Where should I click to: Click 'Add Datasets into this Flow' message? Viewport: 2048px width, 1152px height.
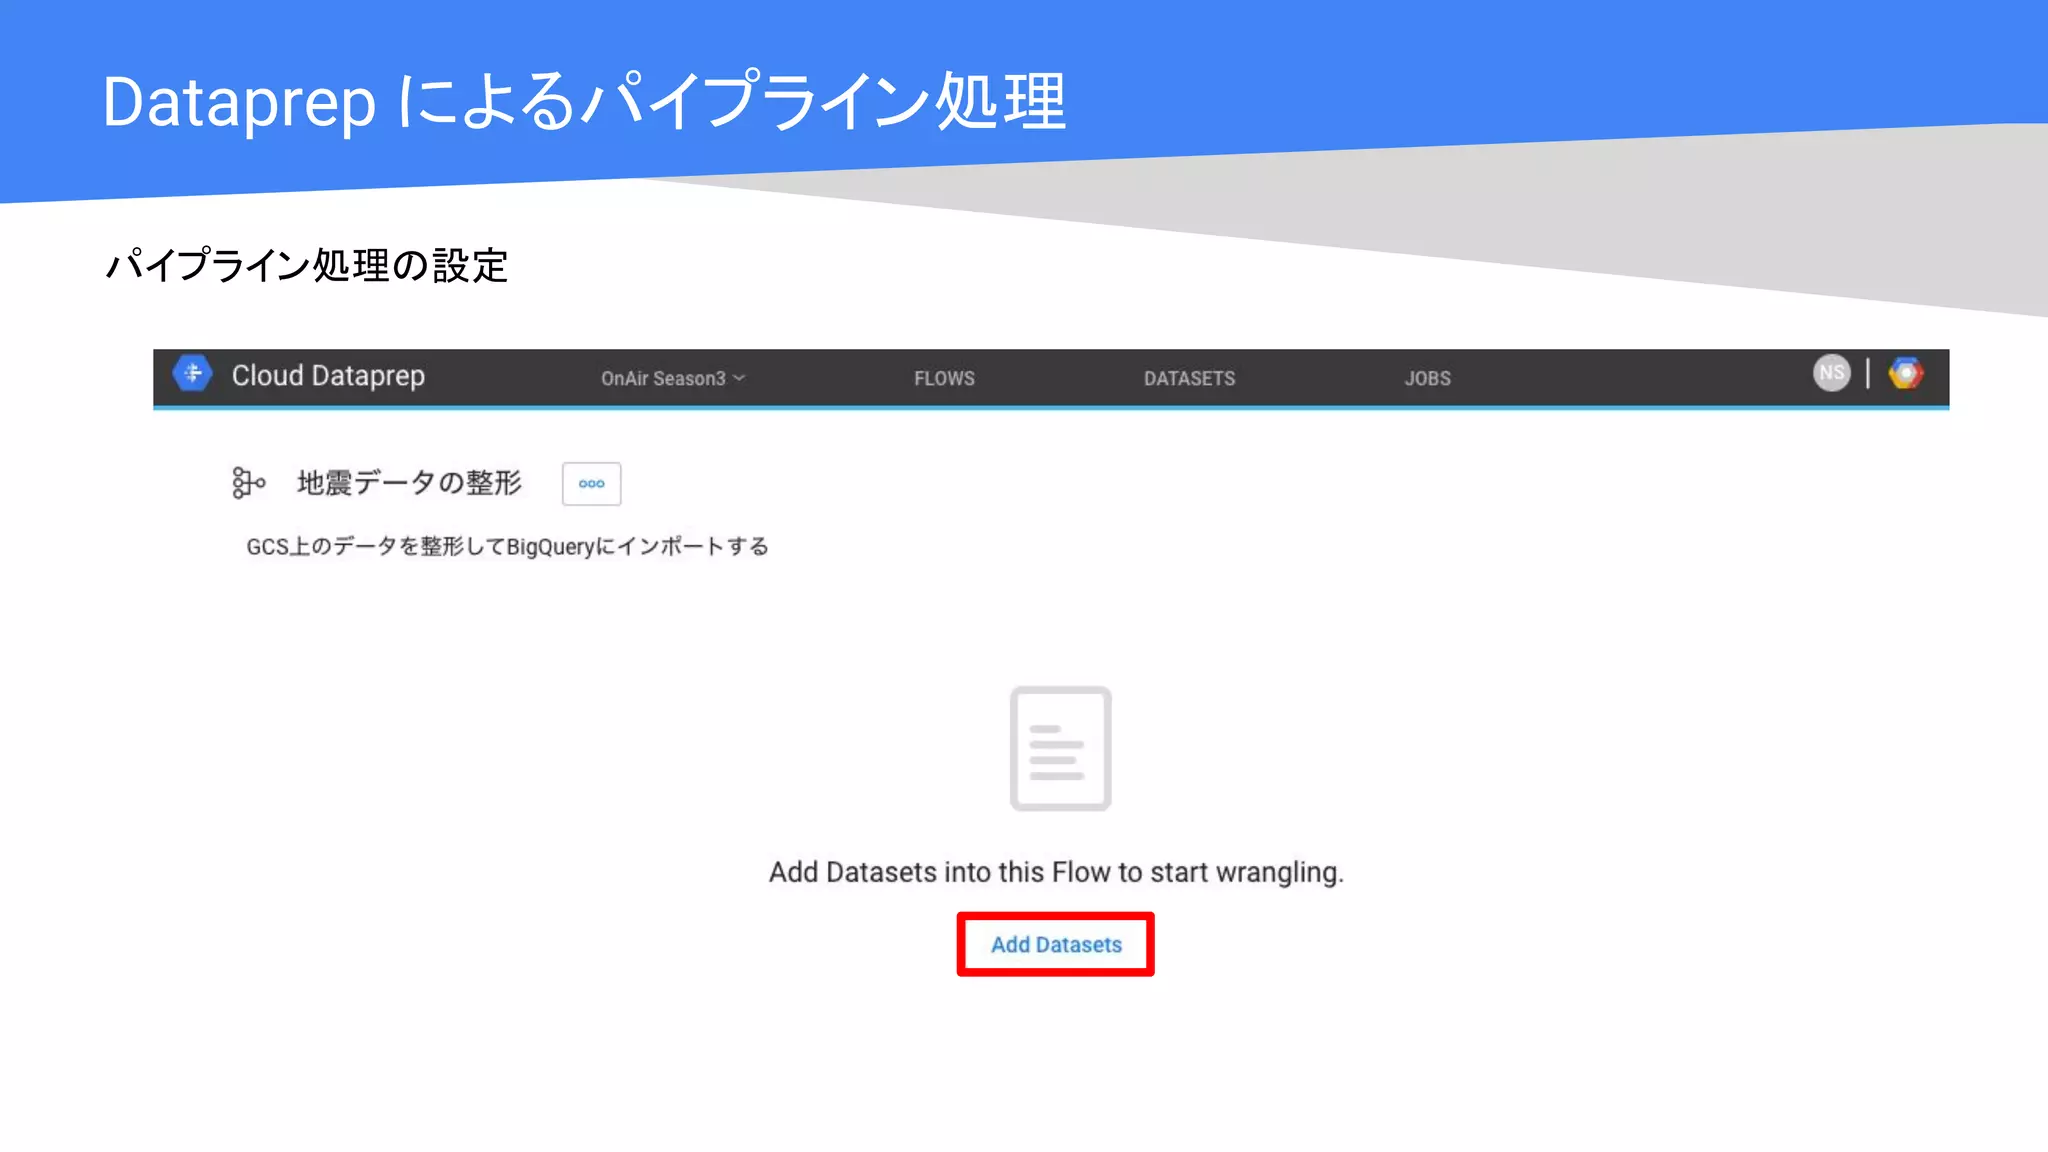pos(1056,873)
